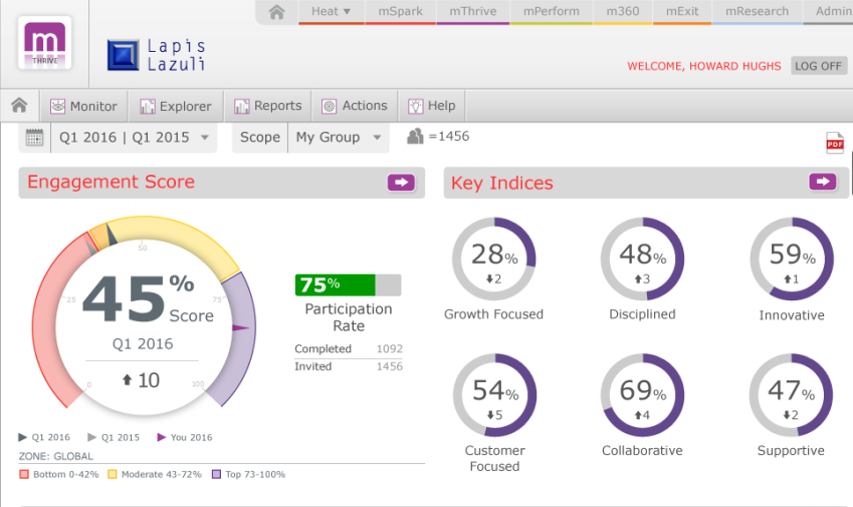Click the mThrive logo icon
Screen dimensions: 853x507
coord(44,43)
